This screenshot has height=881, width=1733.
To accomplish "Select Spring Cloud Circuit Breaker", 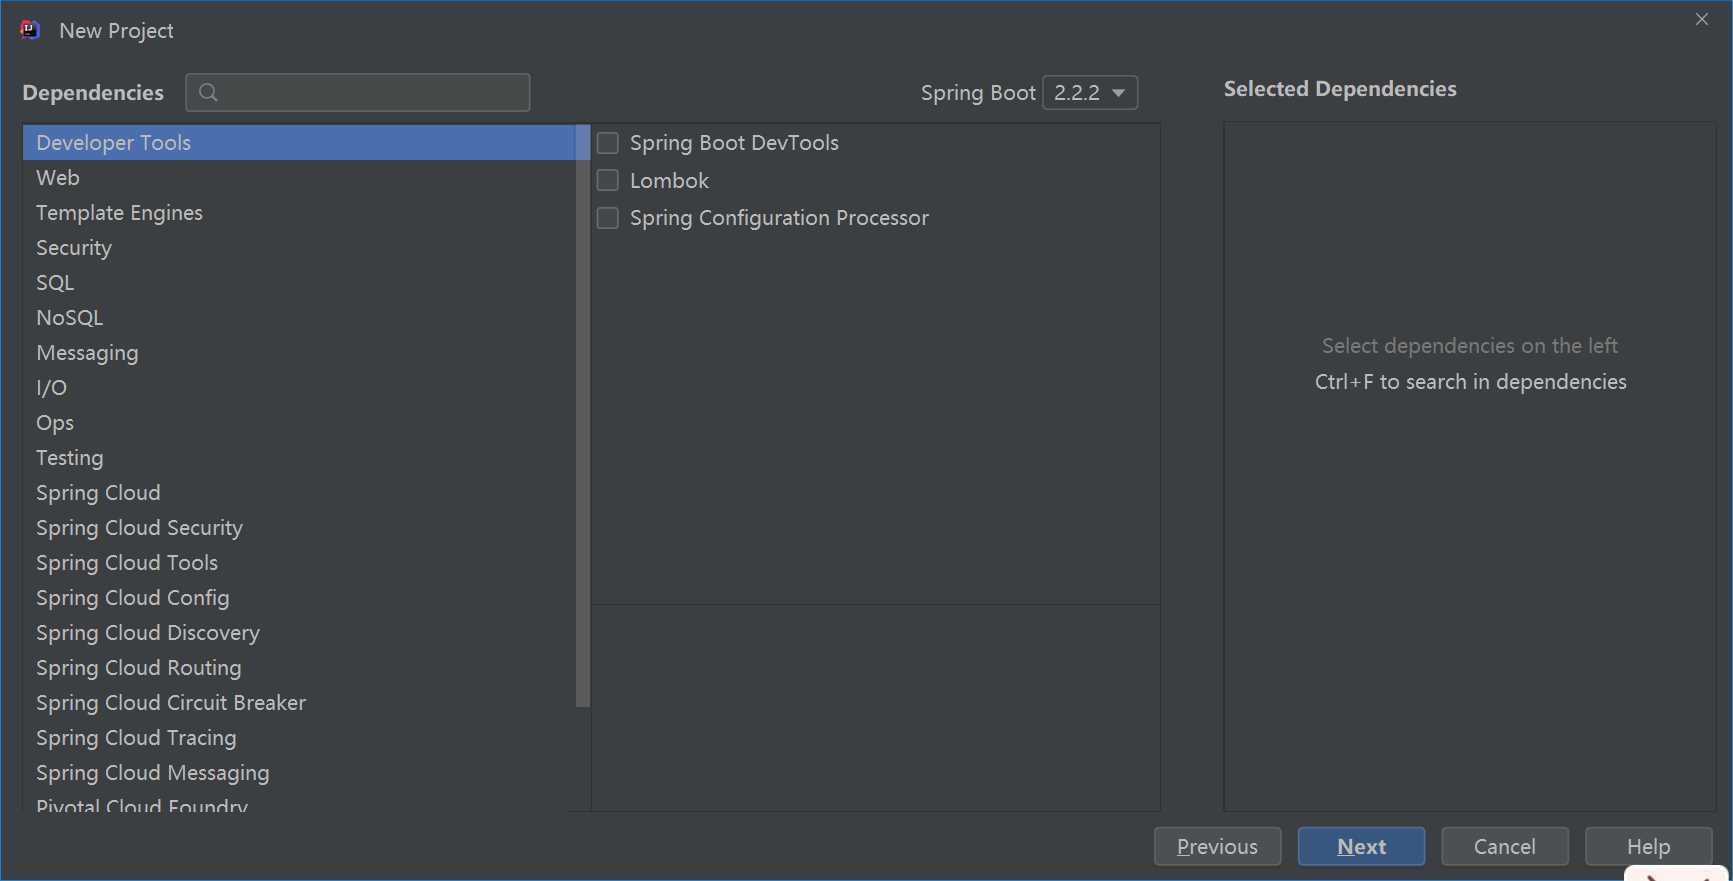I will click(x=171, y=703).
